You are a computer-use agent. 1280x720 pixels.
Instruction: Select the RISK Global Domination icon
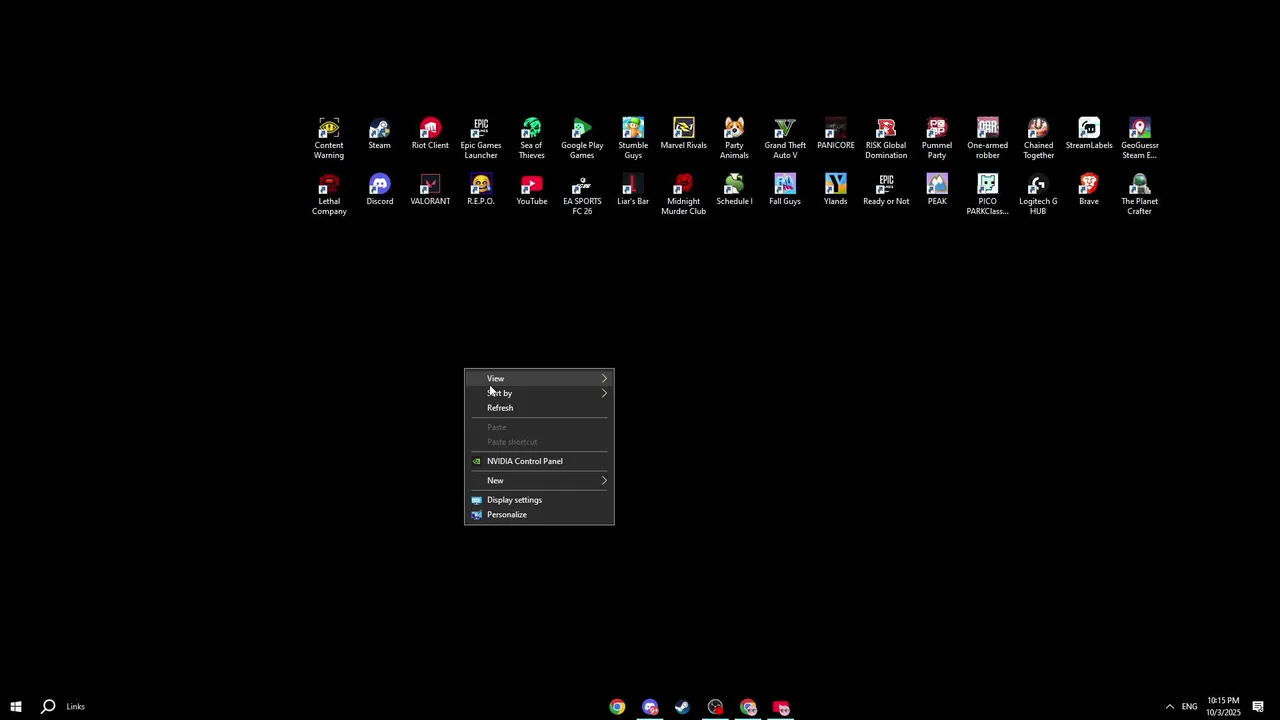click(x=886, y=139)
